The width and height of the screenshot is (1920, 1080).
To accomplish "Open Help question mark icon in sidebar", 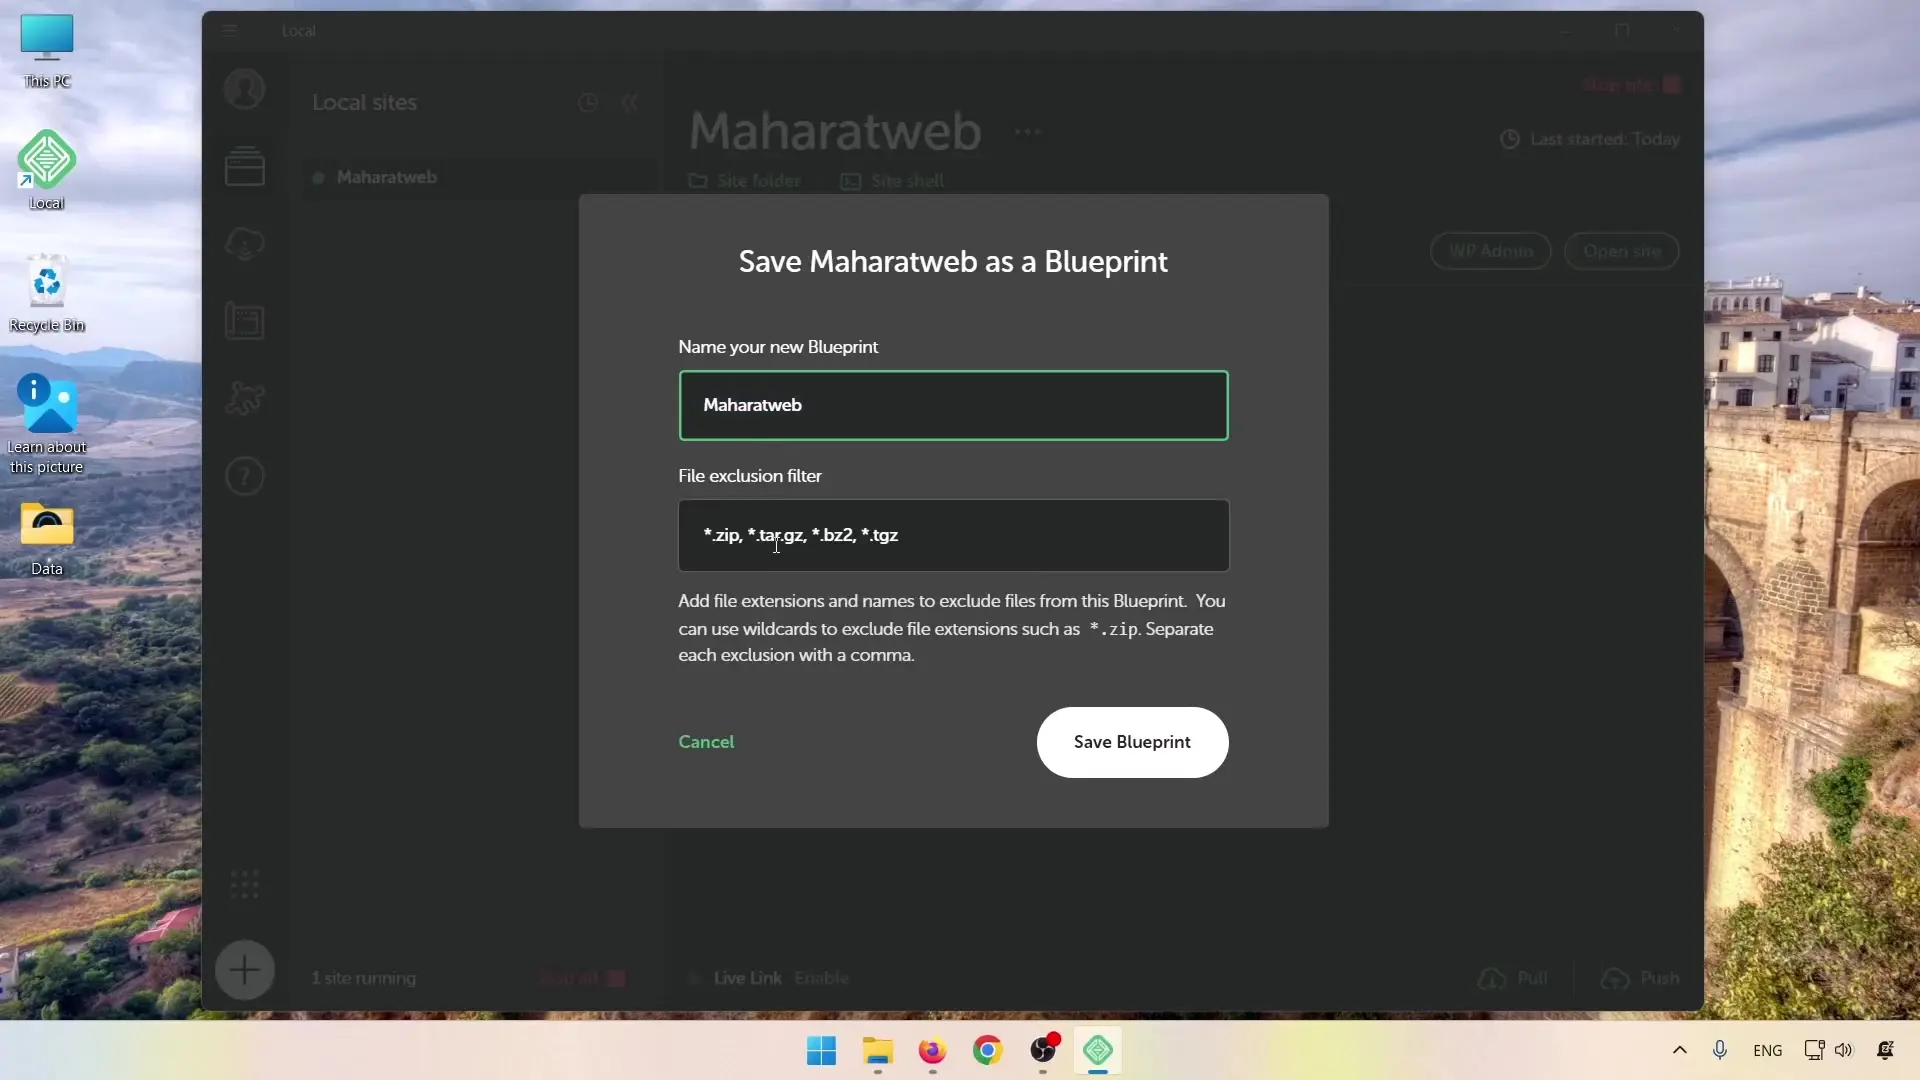I will pos(244,476).
